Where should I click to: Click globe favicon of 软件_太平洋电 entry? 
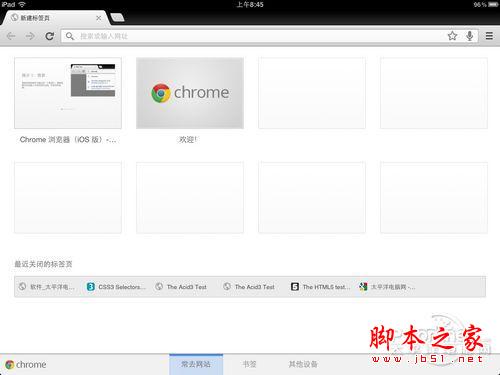point(22,286)
